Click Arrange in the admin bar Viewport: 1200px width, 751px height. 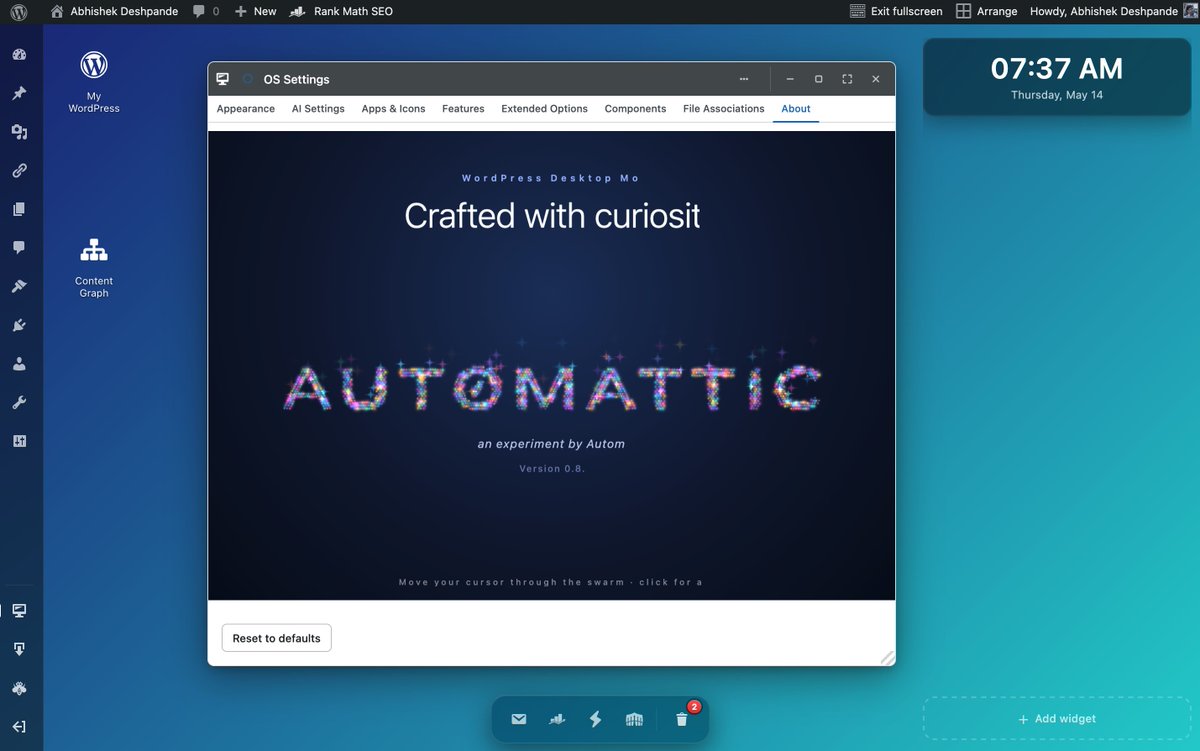(986, 11)
